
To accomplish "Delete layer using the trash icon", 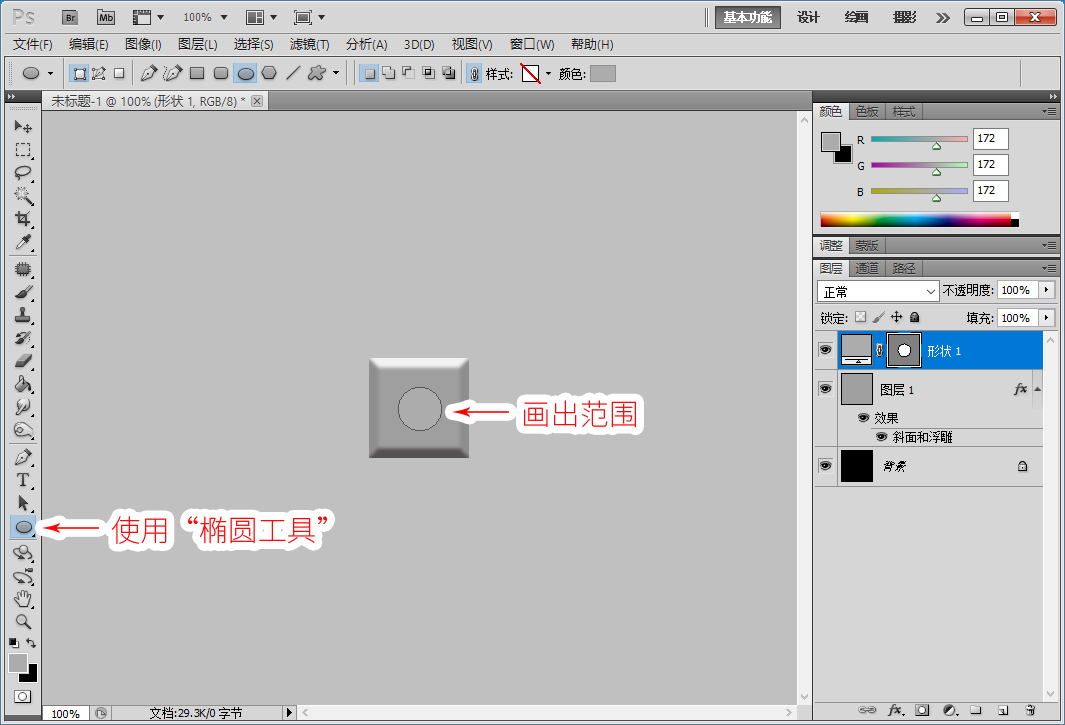I will 1030,710.
